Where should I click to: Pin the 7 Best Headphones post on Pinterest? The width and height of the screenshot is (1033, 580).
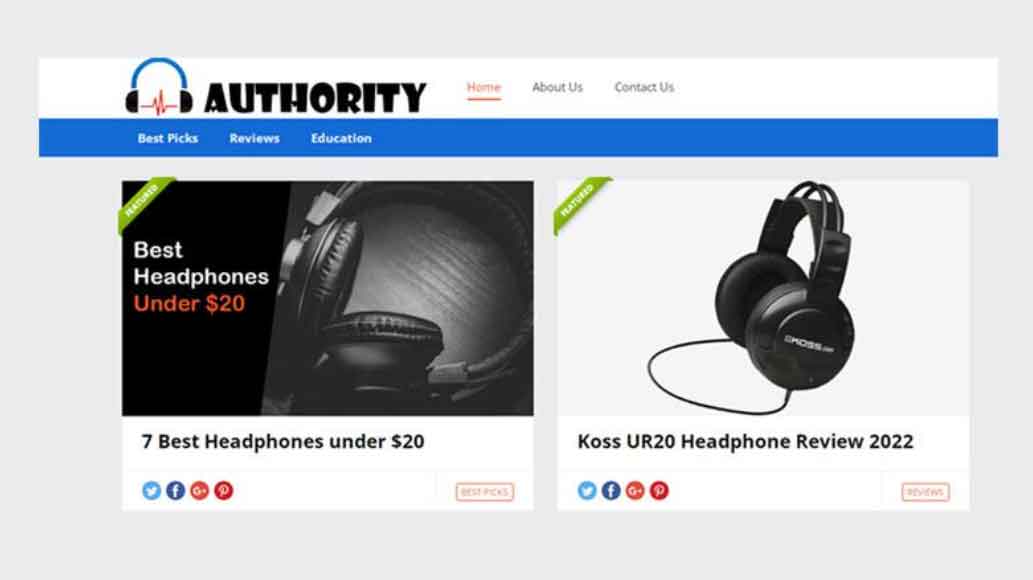223,490
